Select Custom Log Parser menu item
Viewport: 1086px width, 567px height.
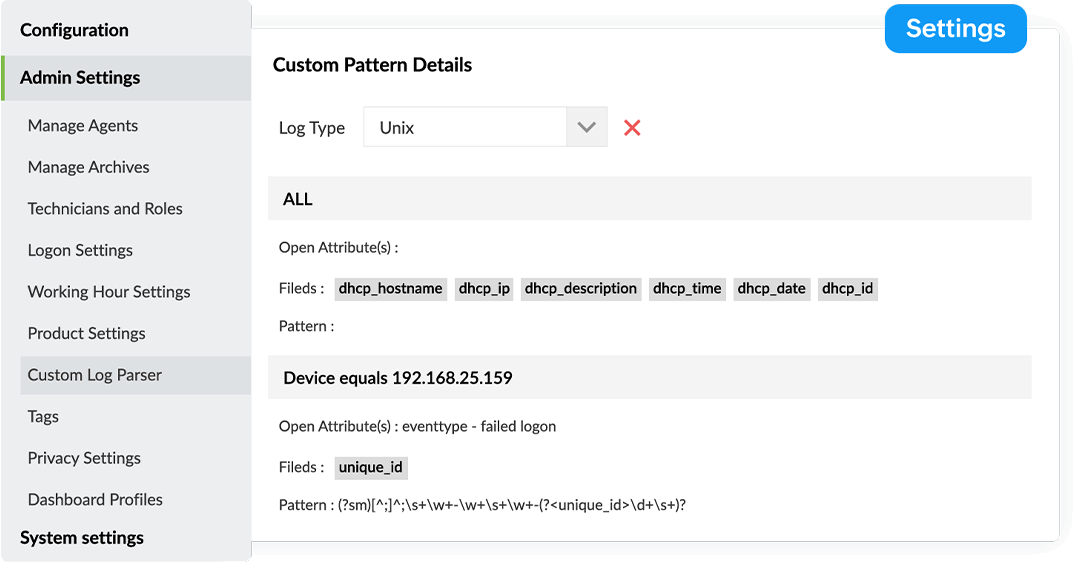pos(95,375)
